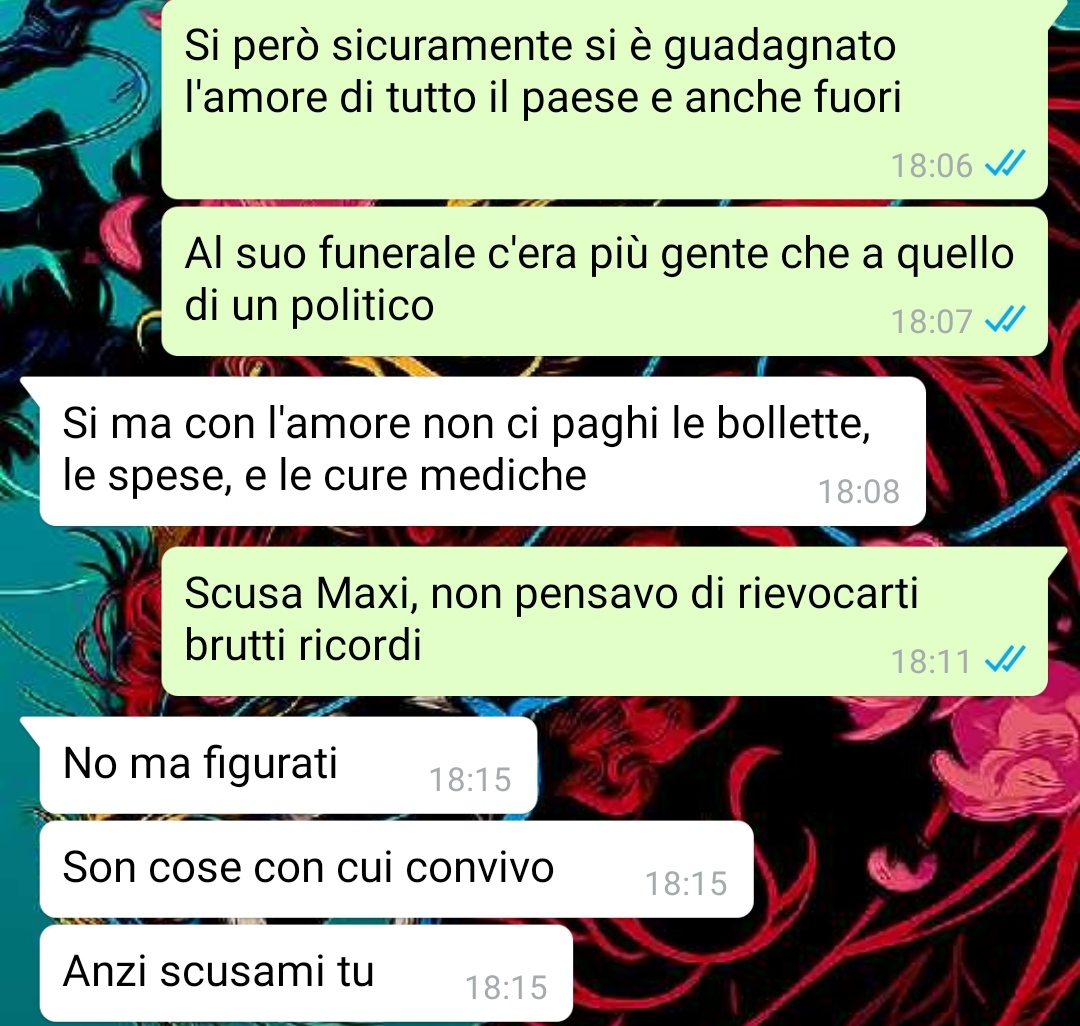The height and width of the screenshot is (1026, 1080).
Task: Tap the double-check beside 18:11
Action: (1005, 660)
